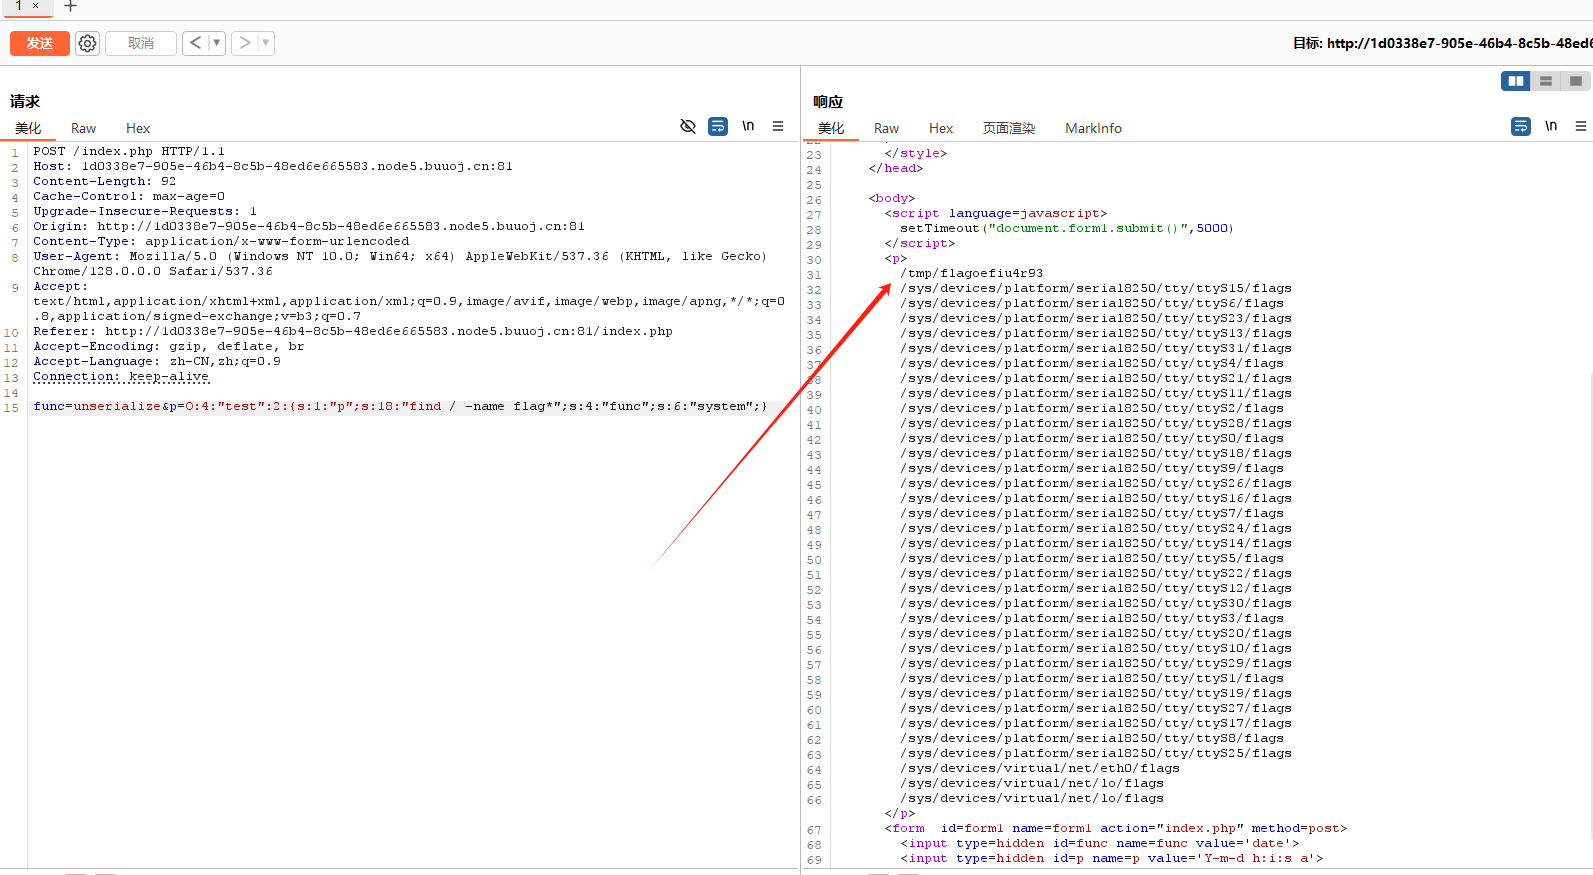Screen dimensions: 1593x875
Task: Click the Upgrade-Insecure-Requests header line
Action: point(145,211)
